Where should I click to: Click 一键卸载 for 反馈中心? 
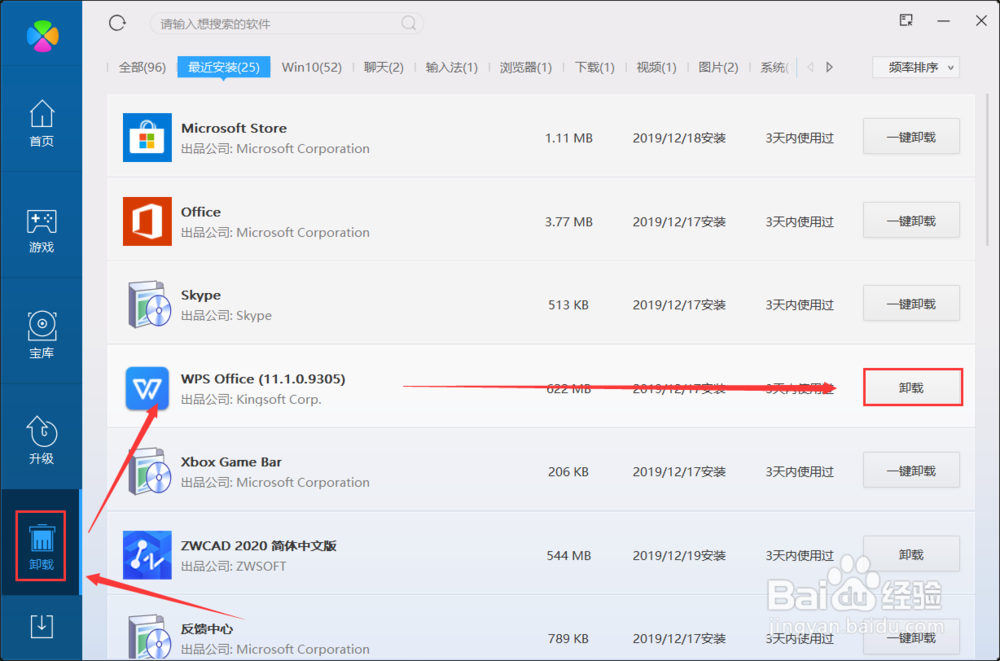pyautogui.click(x=911, y=637)
